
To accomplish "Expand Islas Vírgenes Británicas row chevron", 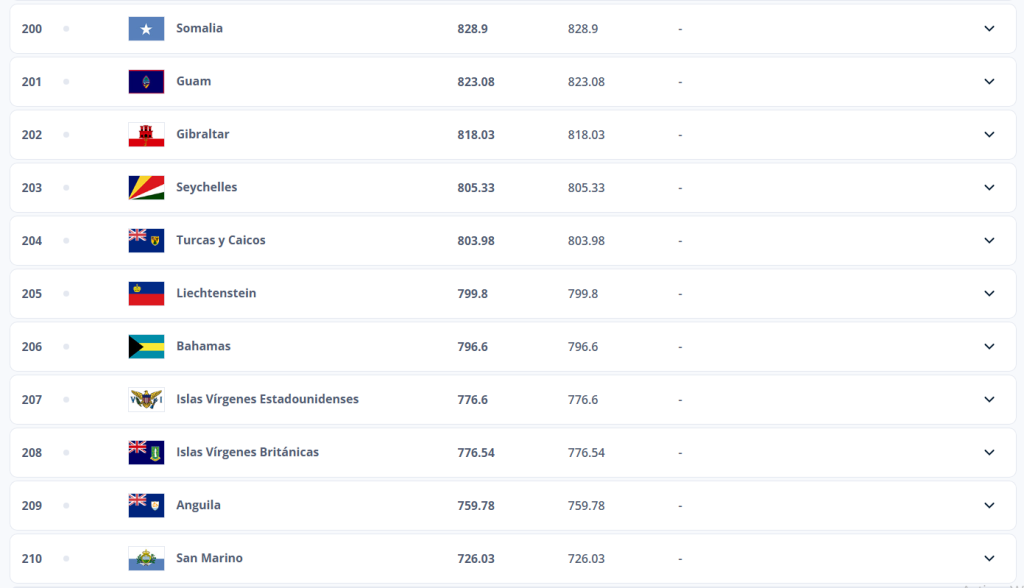I will (989, 453).
